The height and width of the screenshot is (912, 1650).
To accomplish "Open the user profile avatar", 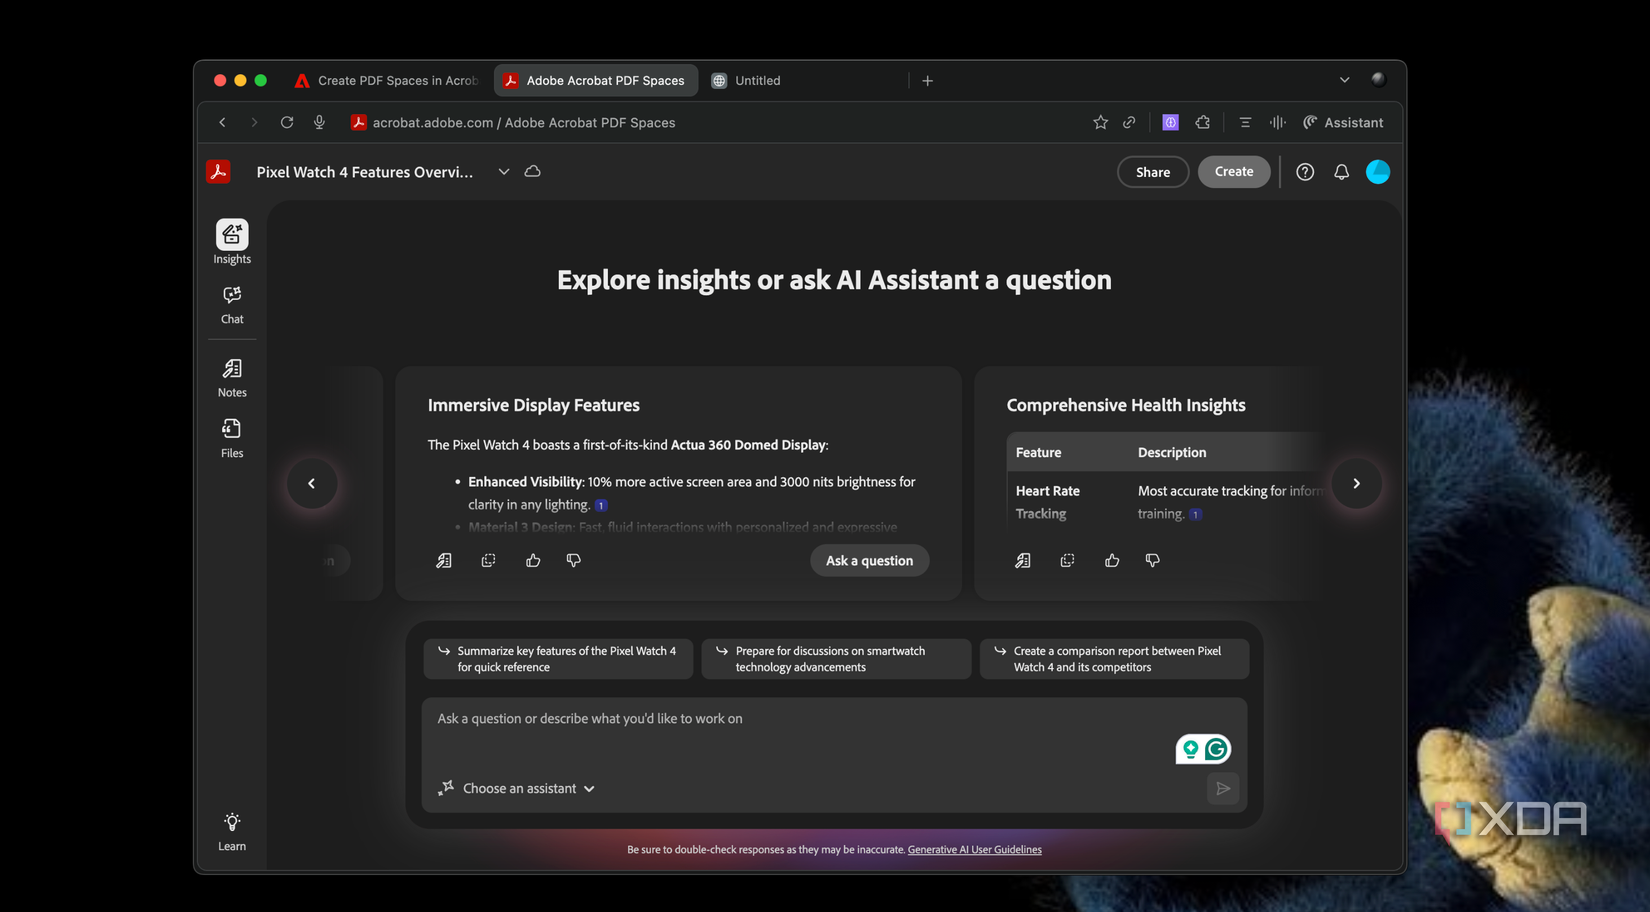I will [1378, 172].
